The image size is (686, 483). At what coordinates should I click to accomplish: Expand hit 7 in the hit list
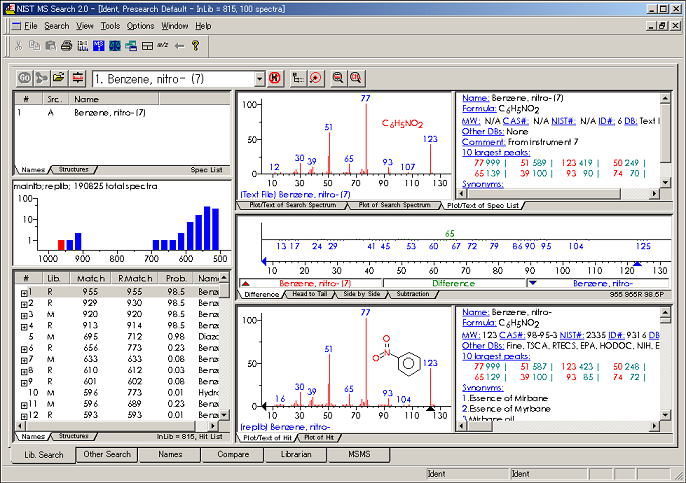[24, 360]
